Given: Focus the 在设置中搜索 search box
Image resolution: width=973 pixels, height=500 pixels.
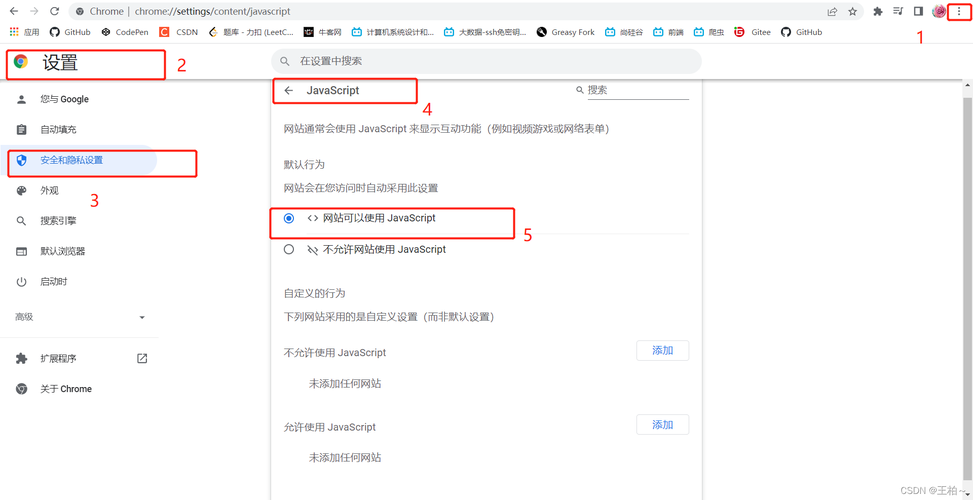Looking at the screenshot, I should (486, 61).
